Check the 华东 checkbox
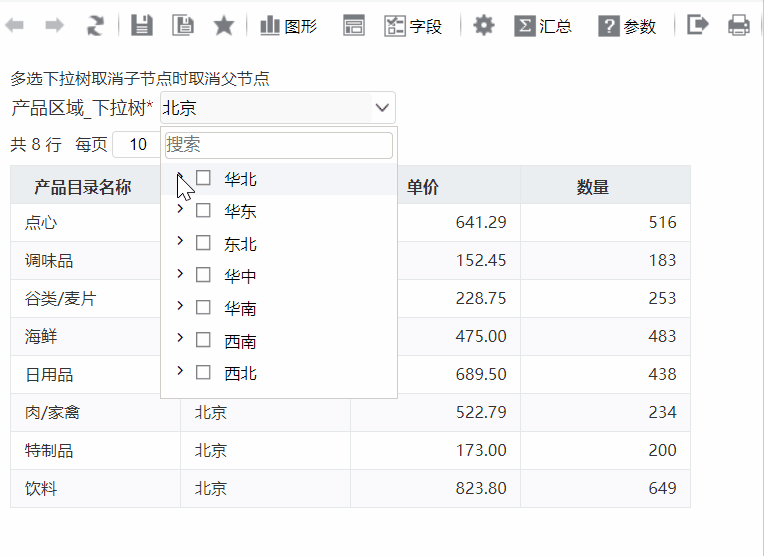This screenshot has width=764, height=556. pos(203,211)
